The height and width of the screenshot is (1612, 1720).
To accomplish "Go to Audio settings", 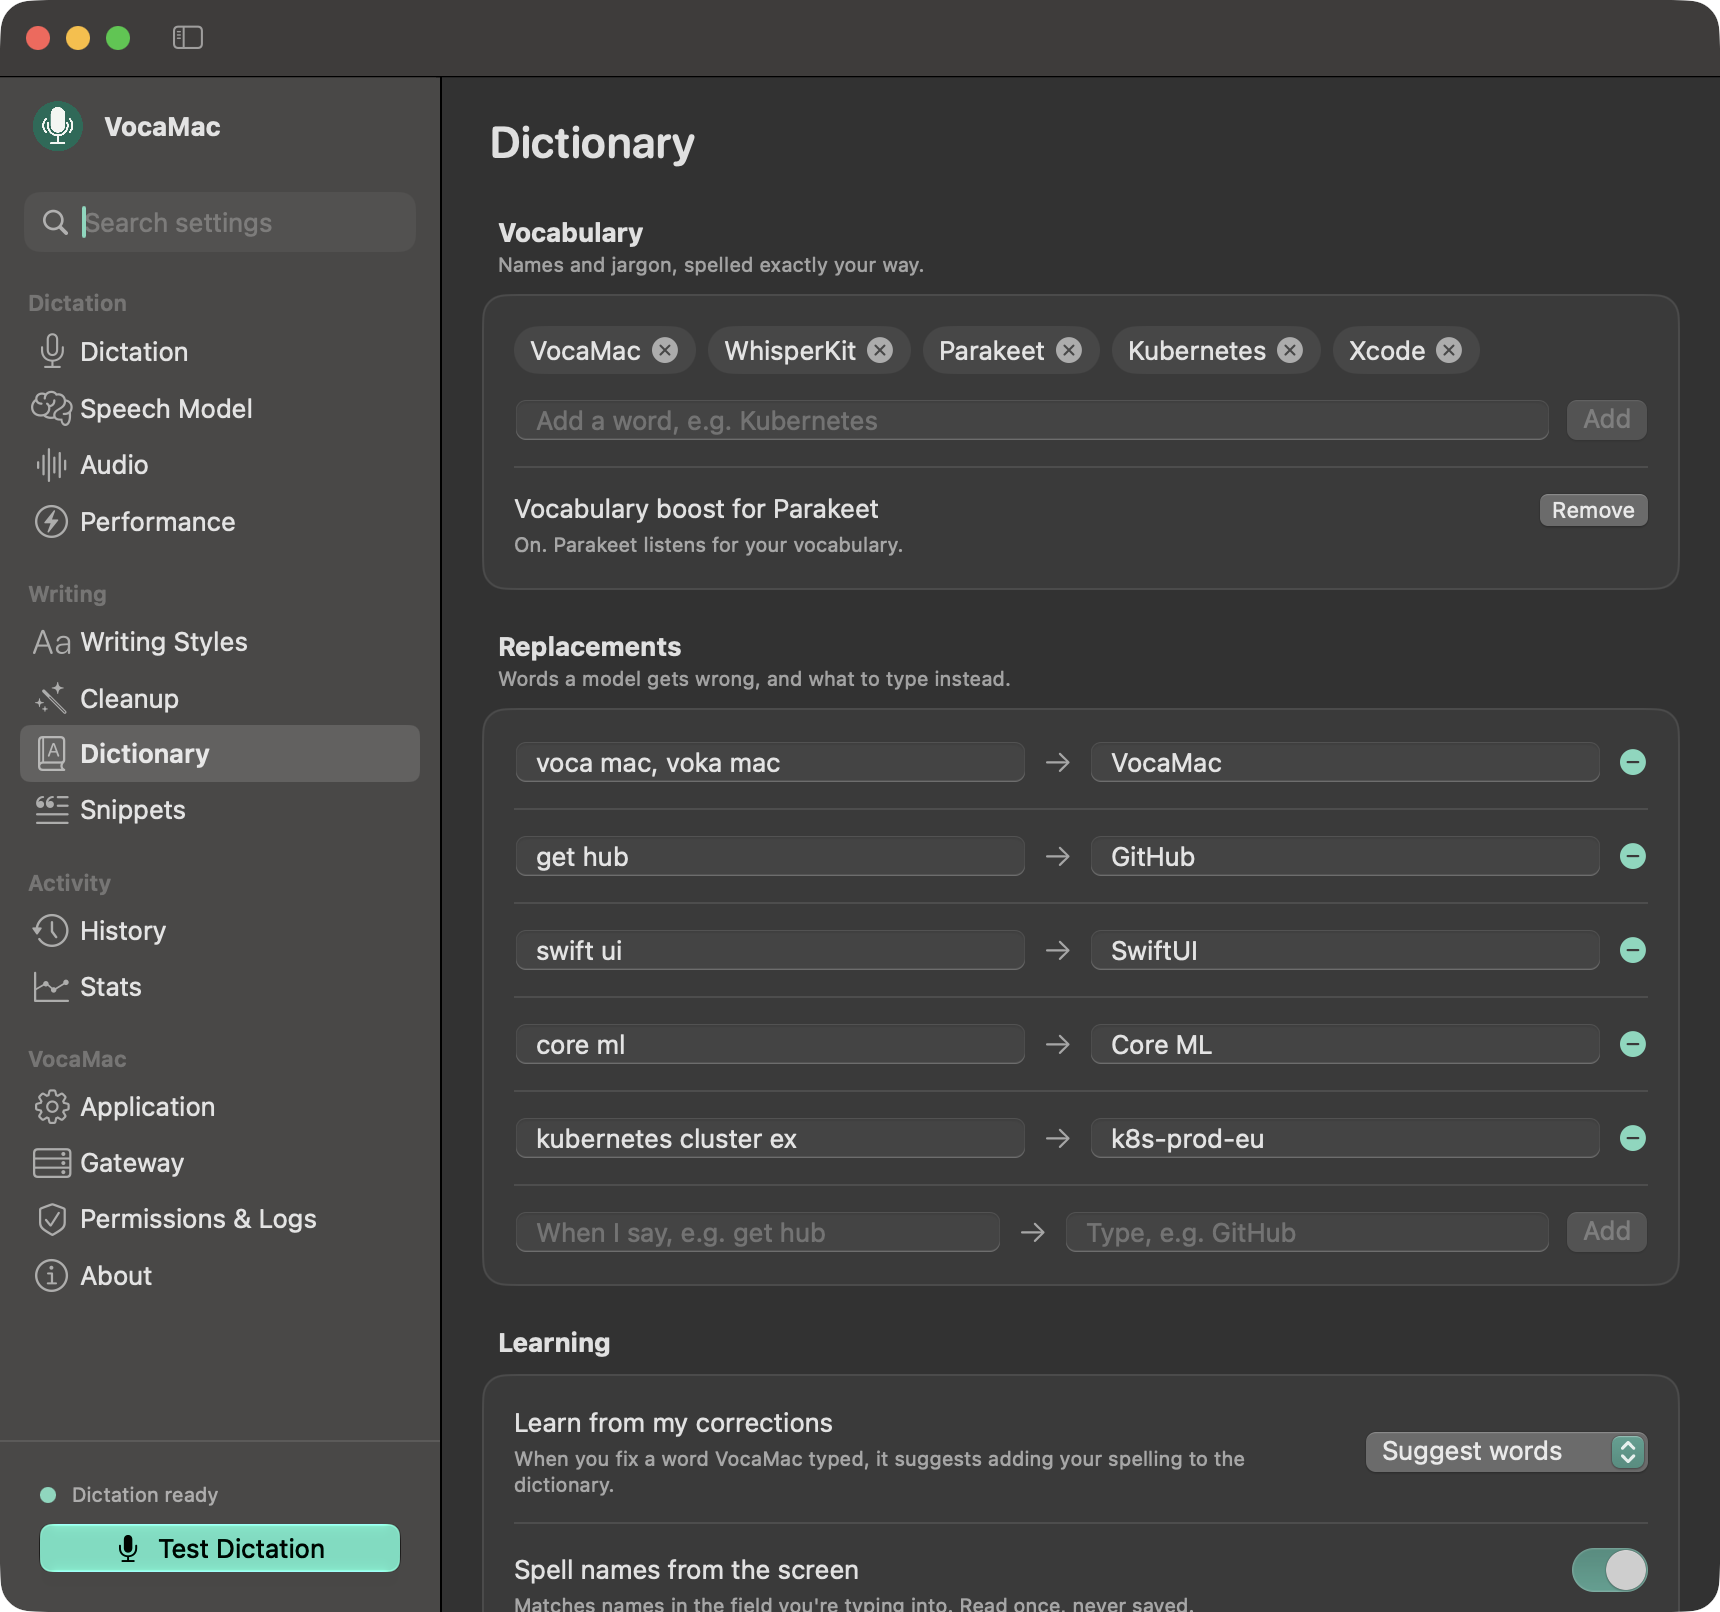I will click(220, 465).
